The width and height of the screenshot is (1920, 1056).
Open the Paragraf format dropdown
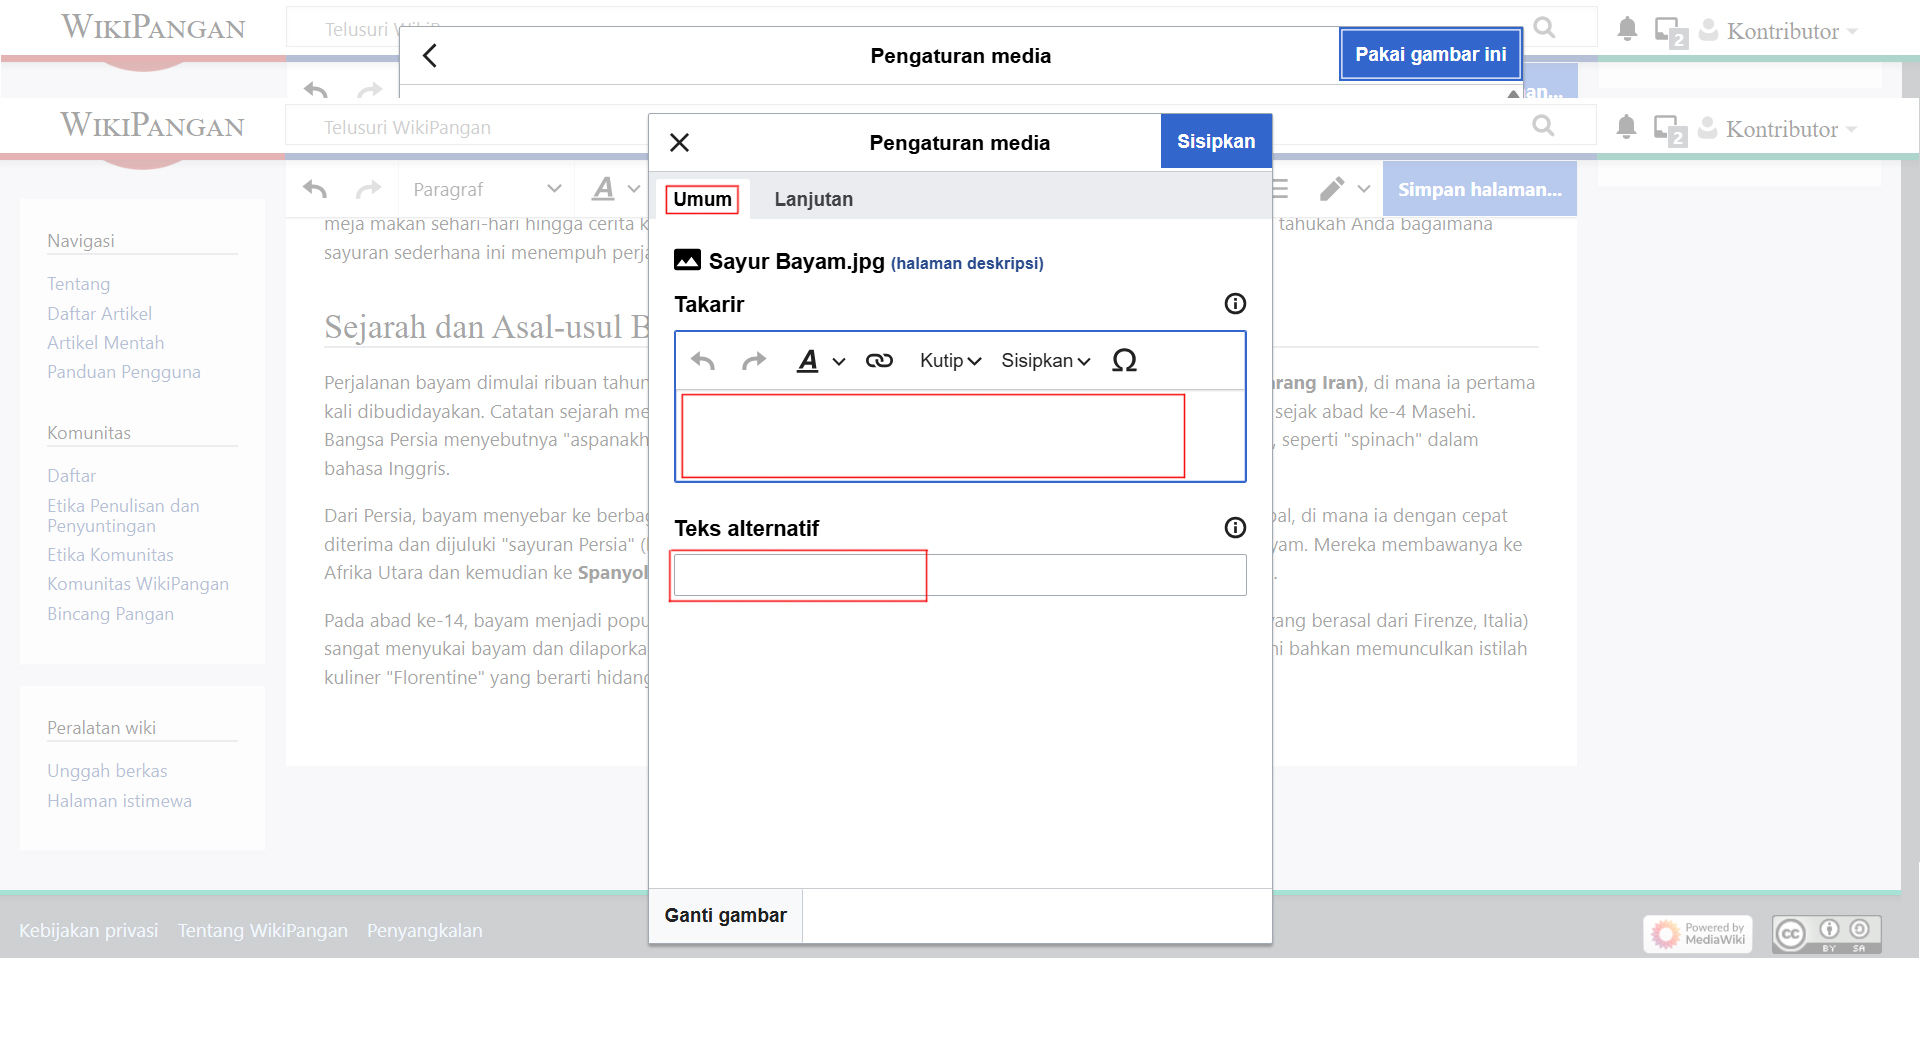click(x=486, y=189)
